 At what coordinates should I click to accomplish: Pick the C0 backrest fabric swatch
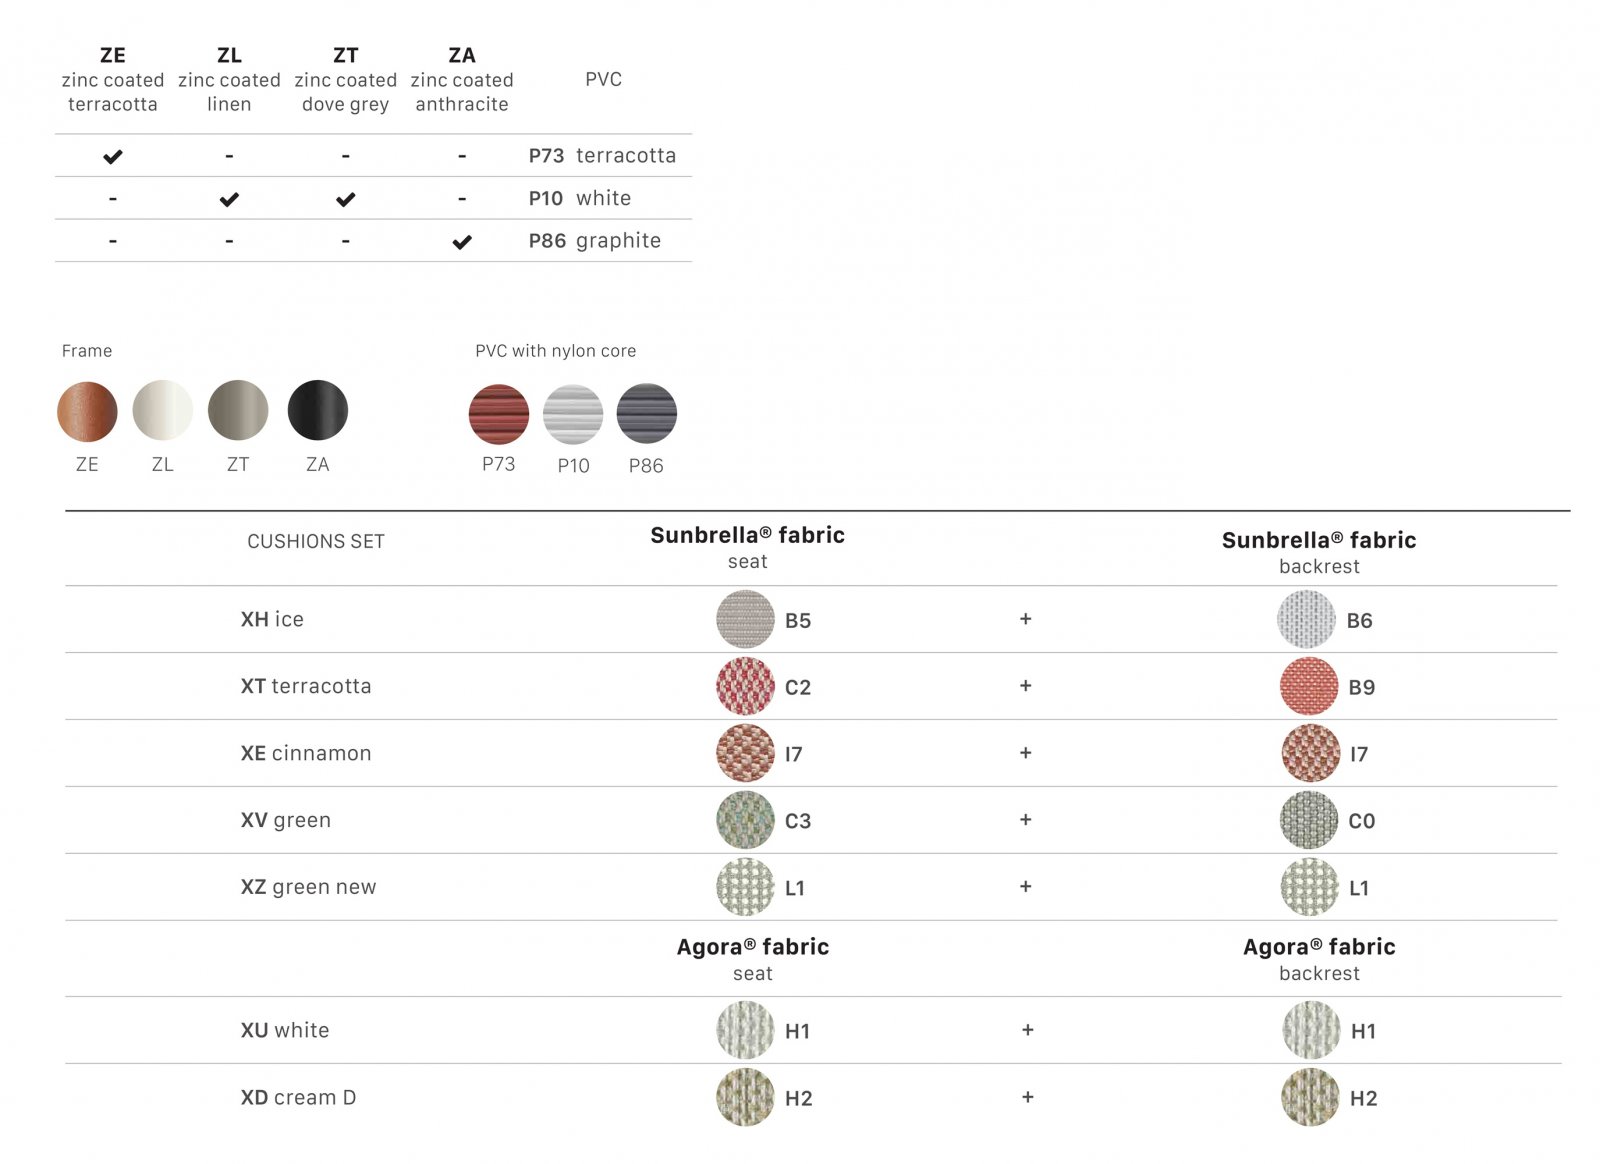[1309, 820]
